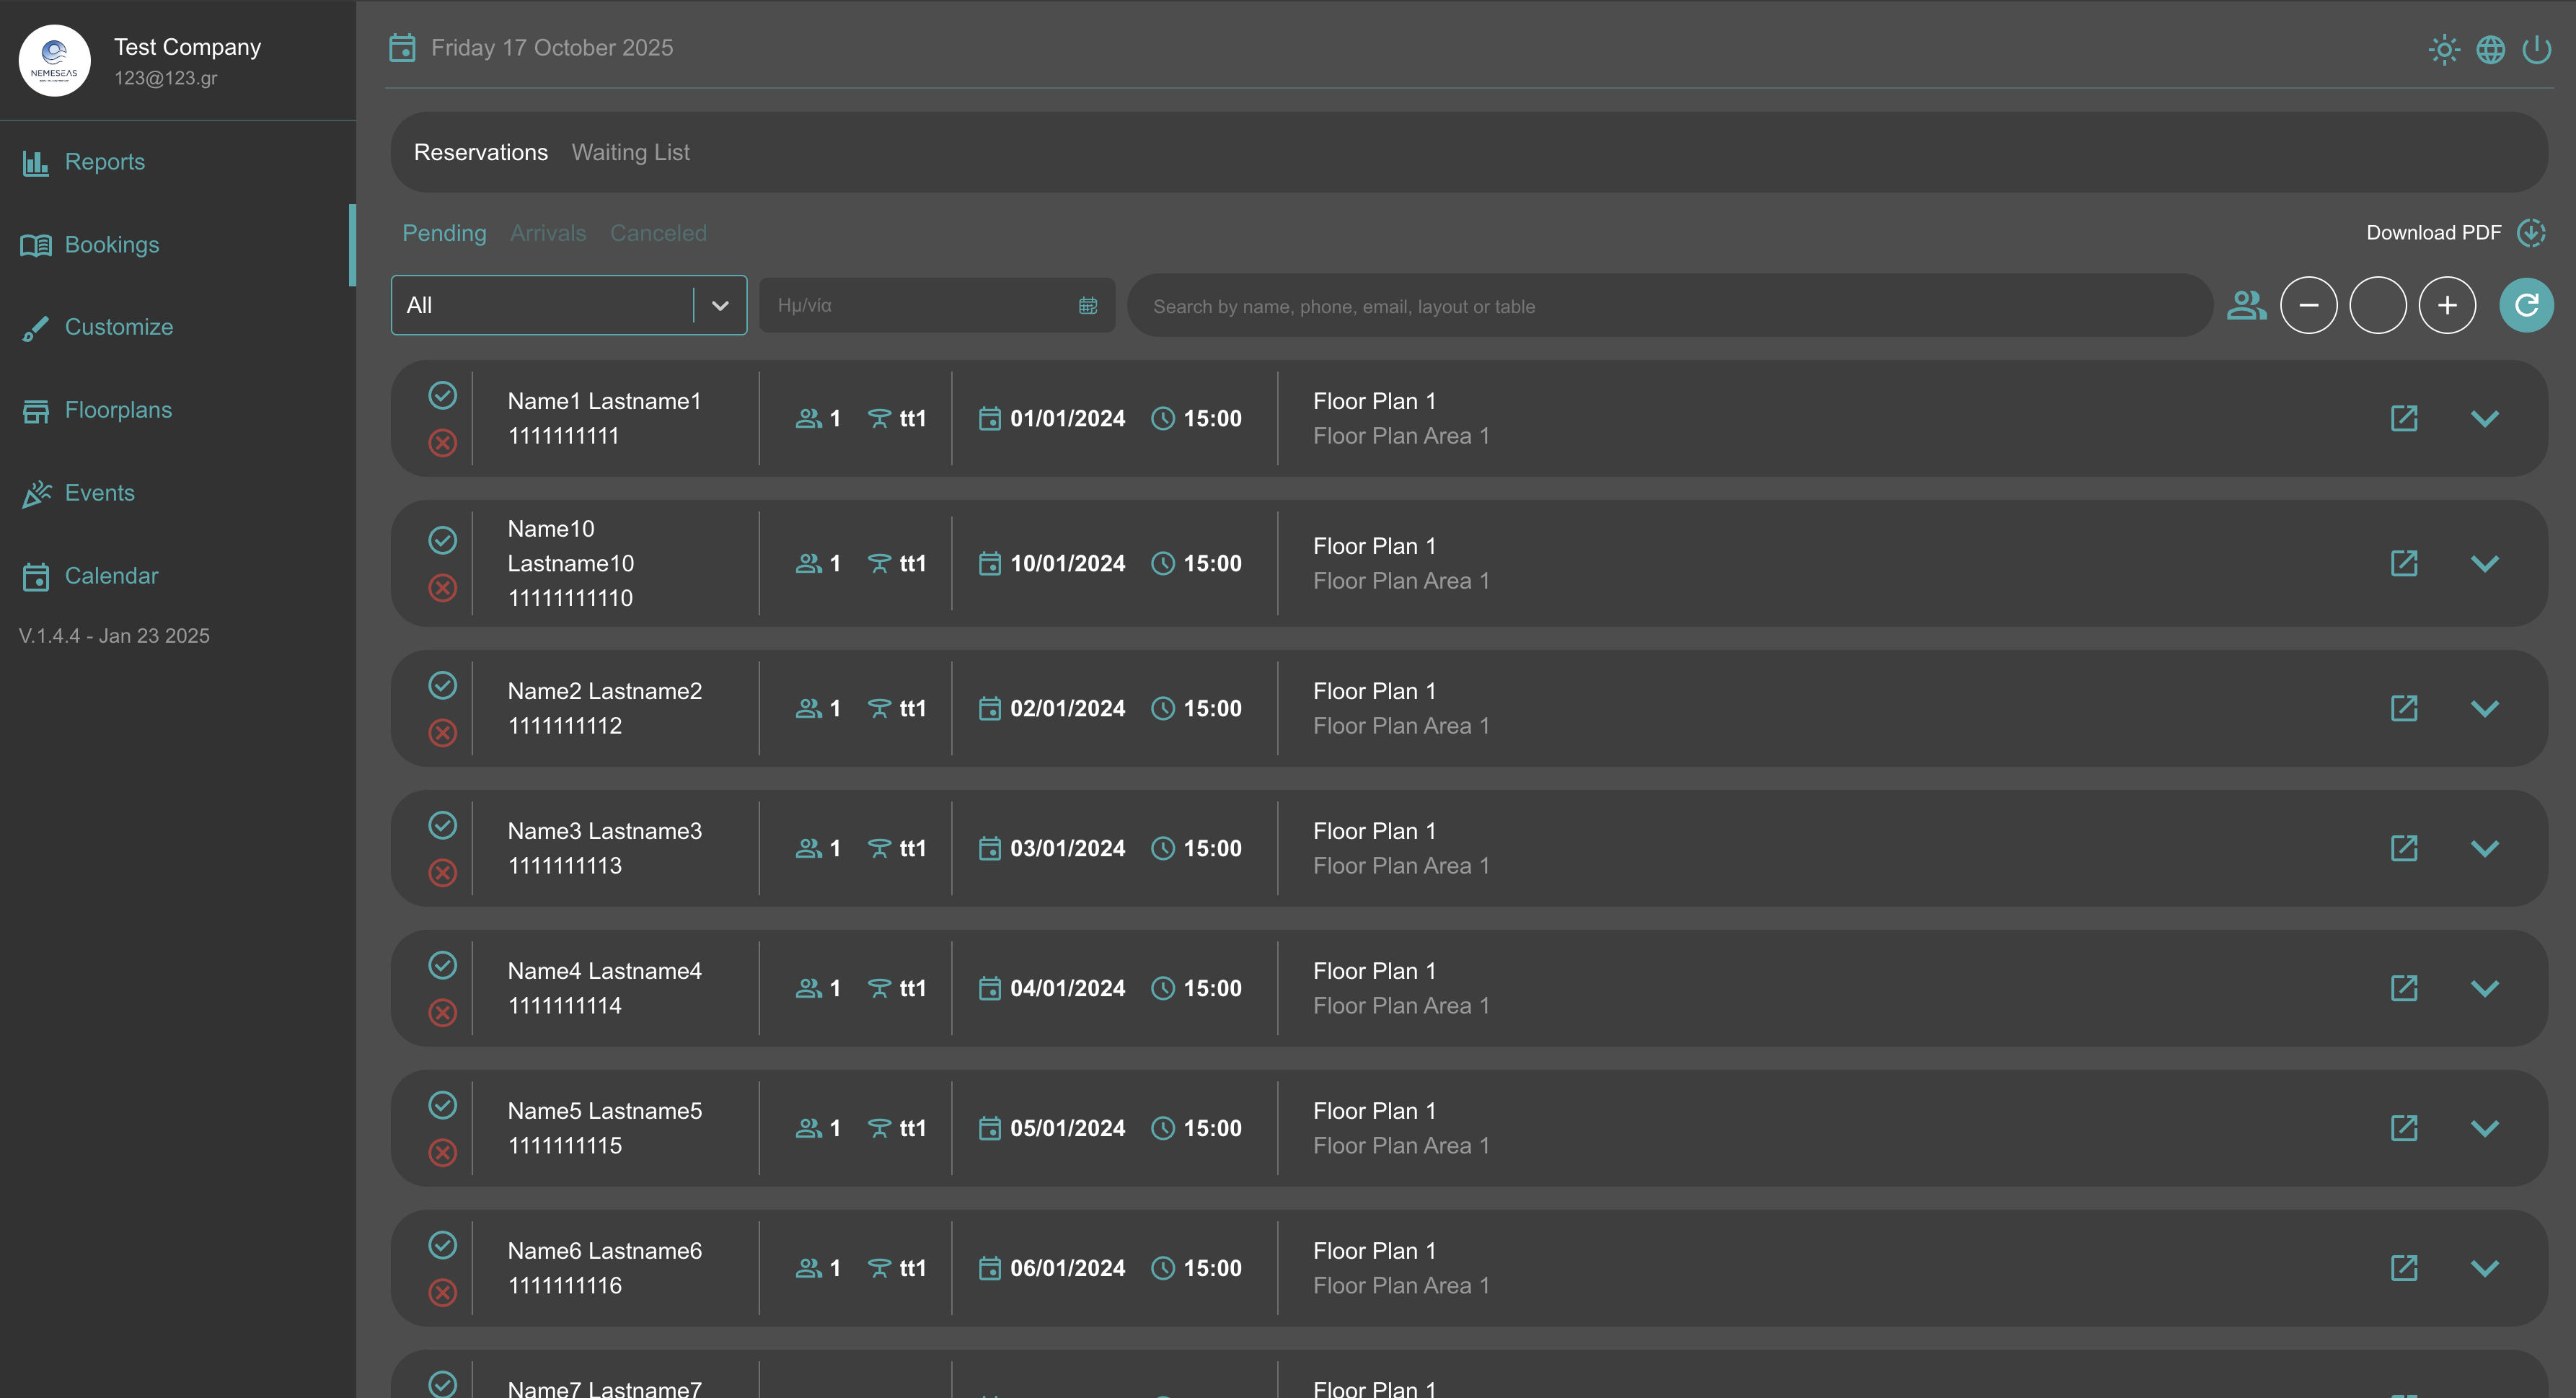Confirm Name4 Lastname4 reservation with checkmark

click(442, 965)
